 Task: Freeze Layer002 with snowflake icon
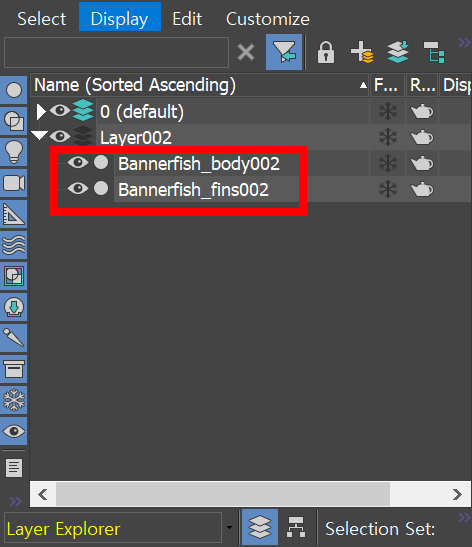(388, 137)
